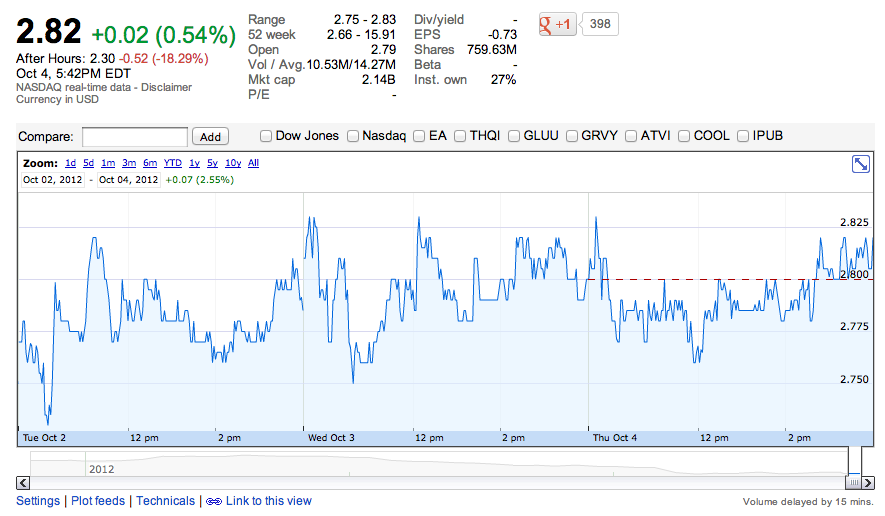Click the Inst. own value 27%
Viewport: 885px width, 516px height.
[x=503, y=80]
